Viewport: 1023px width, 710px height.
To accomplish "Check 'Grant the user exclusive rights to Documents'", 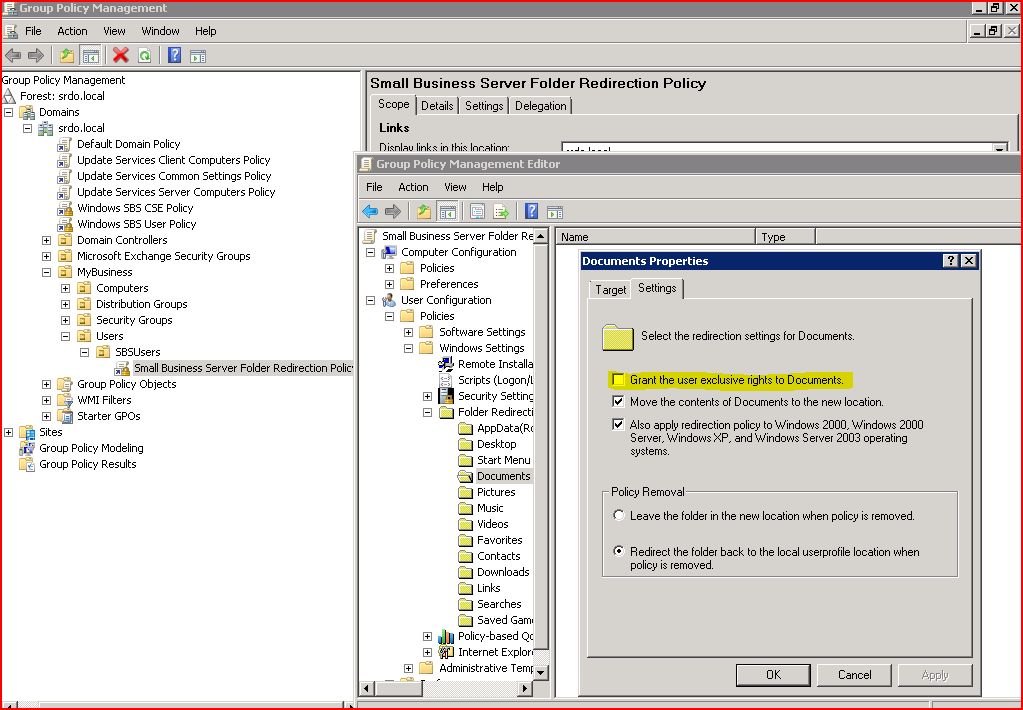I will 618,381.
